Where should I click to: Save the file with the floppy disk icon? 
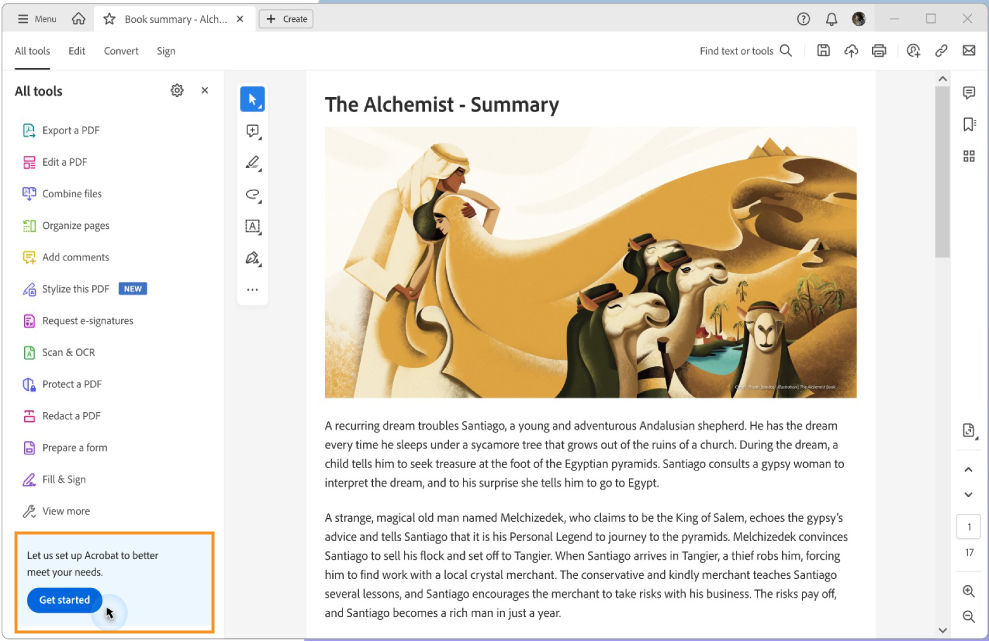pyautogui.click(x=823, y=50)
